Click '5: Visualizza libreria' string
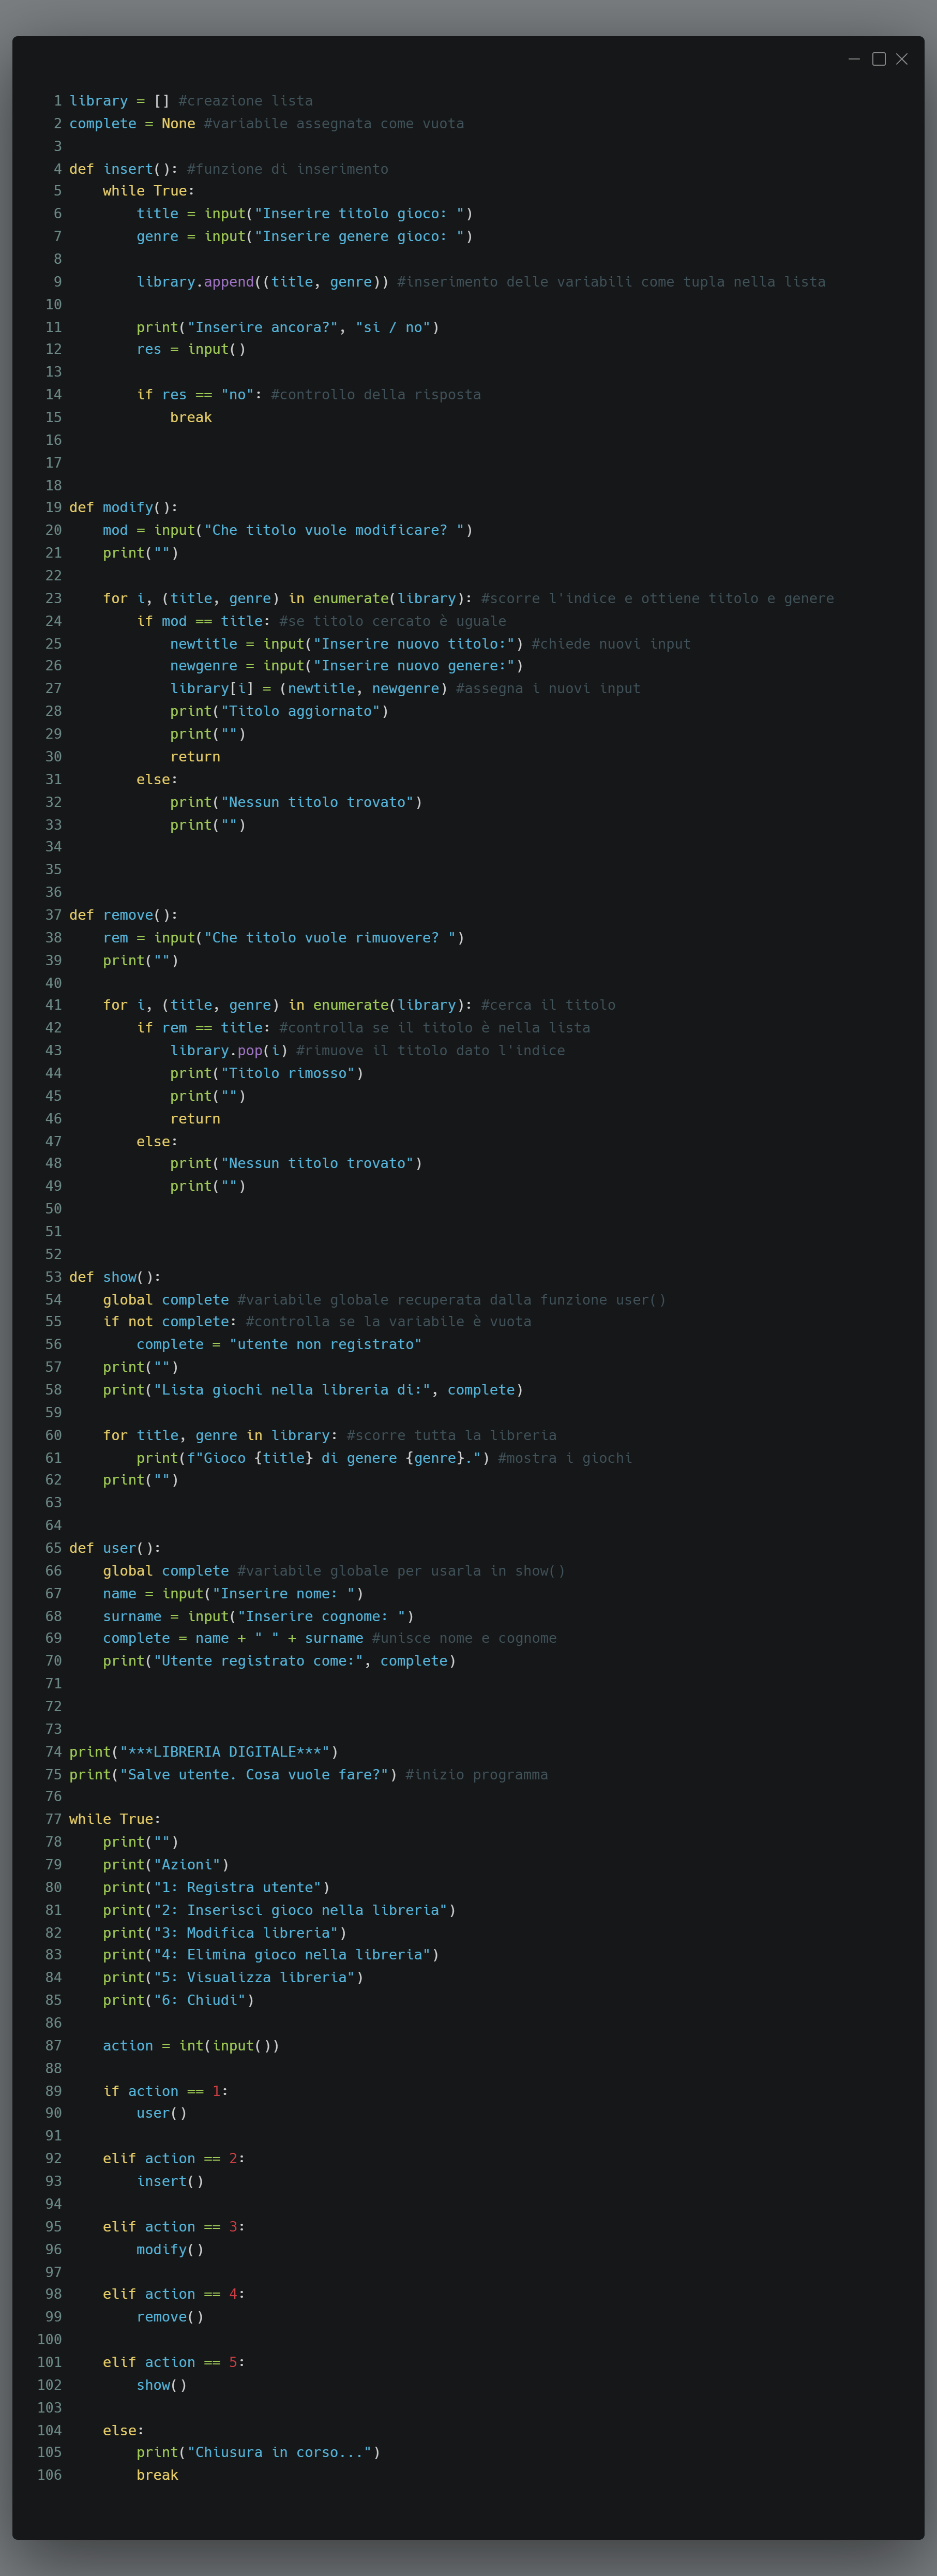This screenshot has width=937, height=2576. click(x=254, y=1977)
